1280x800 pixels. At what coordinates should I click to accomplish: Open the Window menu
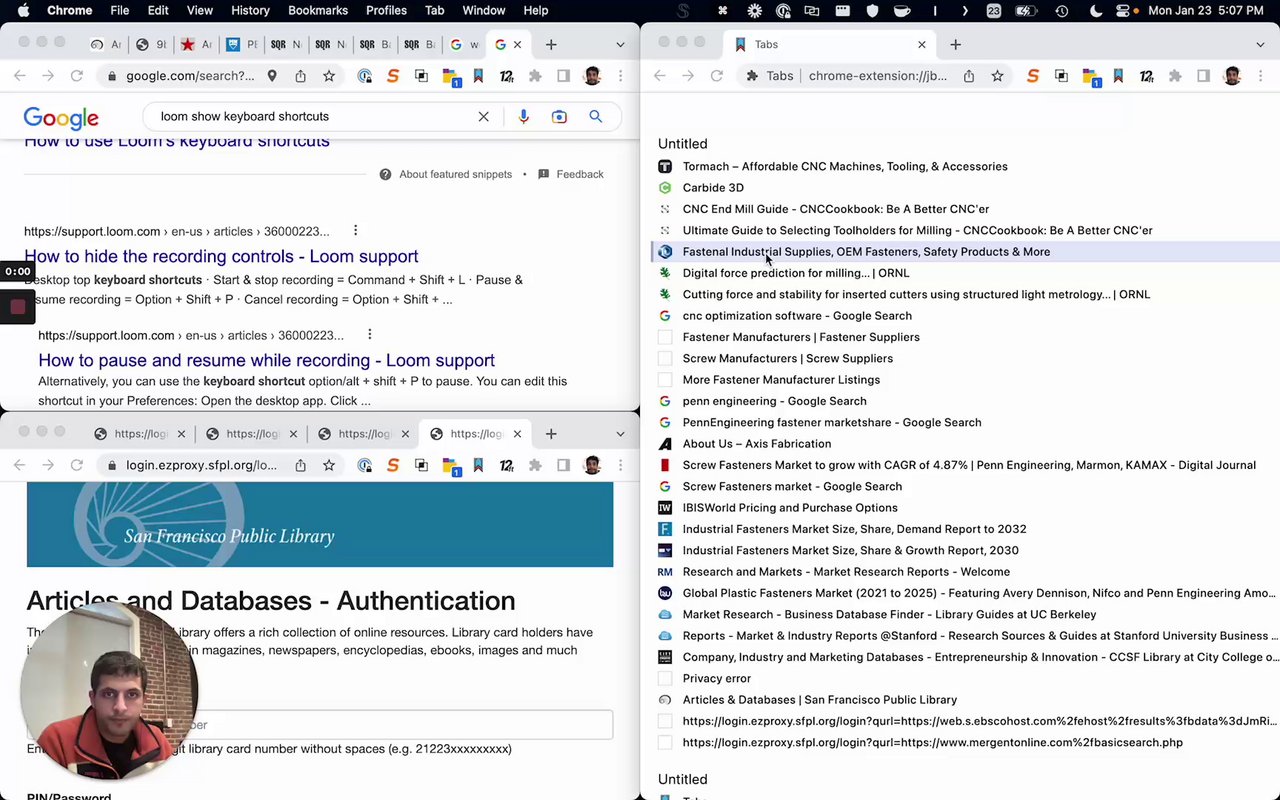pos(483,11)
